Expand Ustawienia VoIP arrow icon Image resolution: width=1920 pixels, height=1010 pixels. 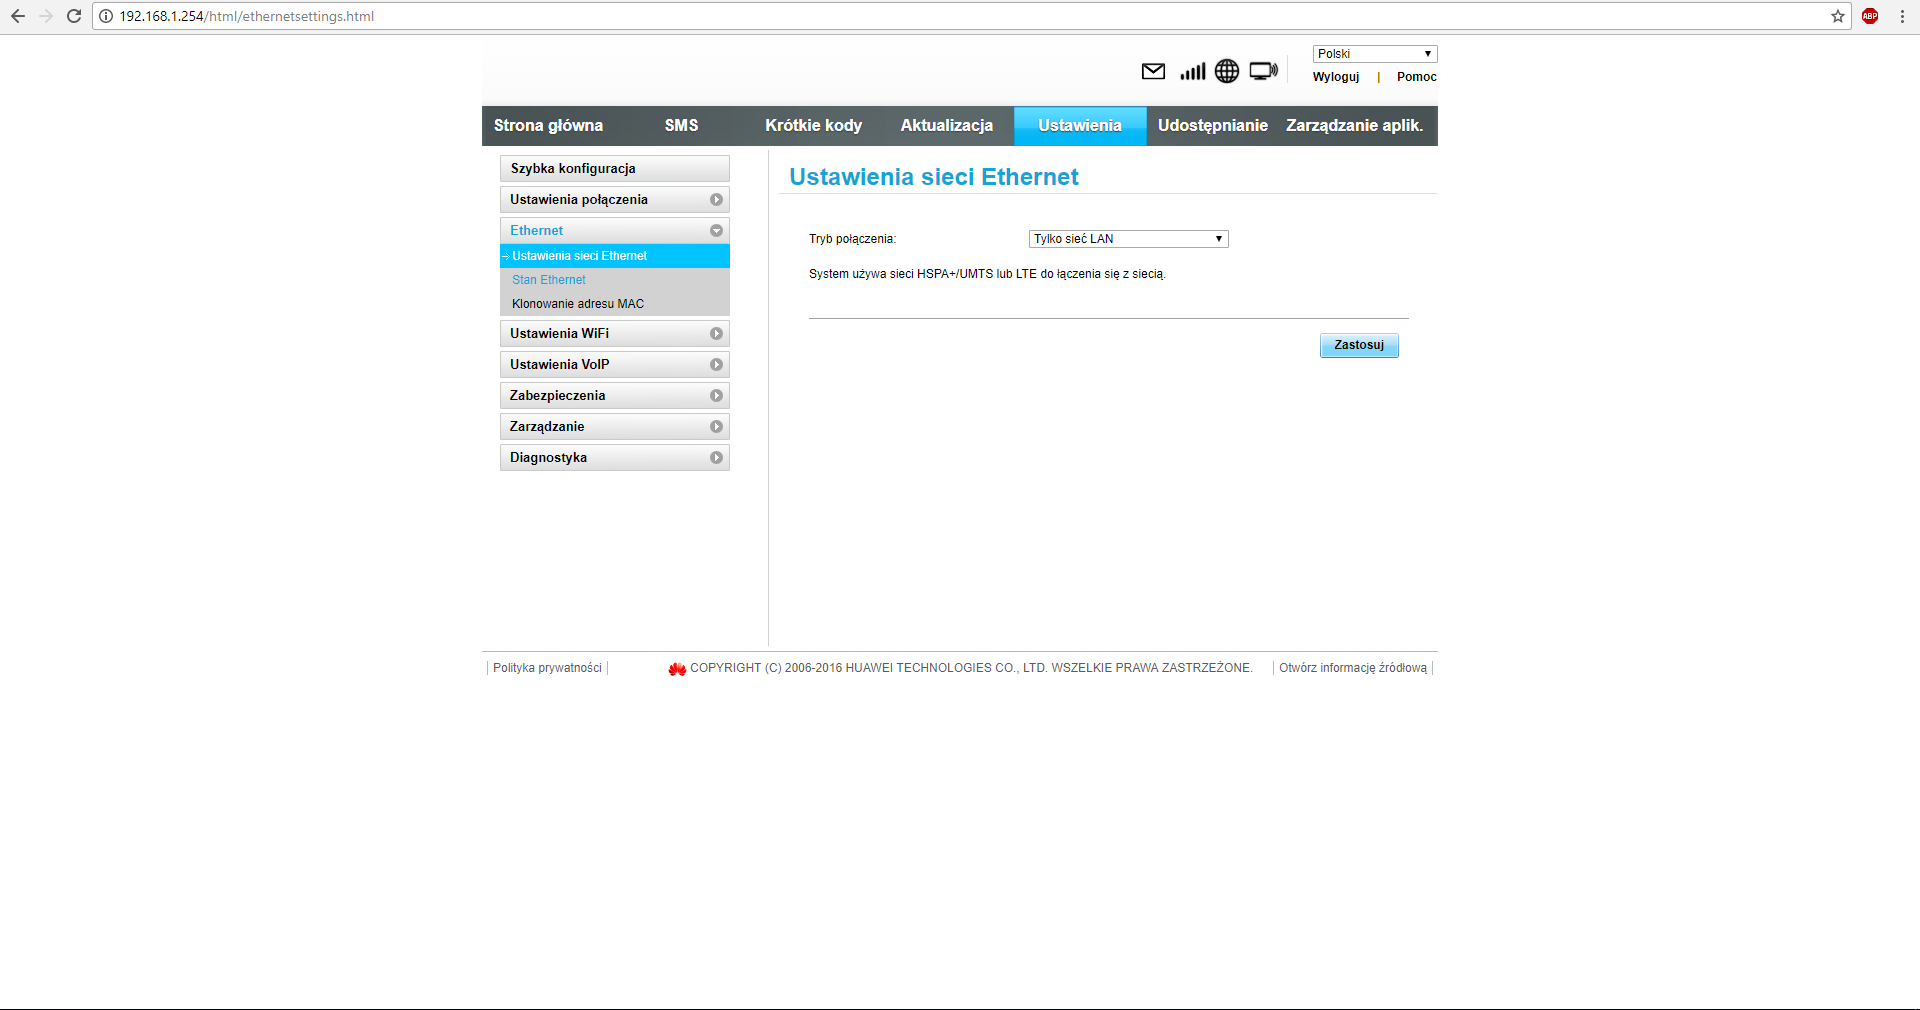click(x=716, y=365)
